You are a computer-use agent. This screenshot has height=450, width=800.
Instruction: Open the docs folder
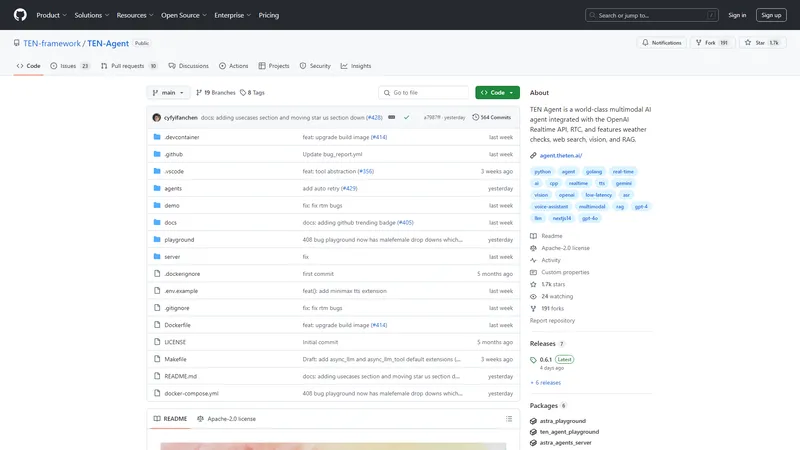click(x=170, y=222)
